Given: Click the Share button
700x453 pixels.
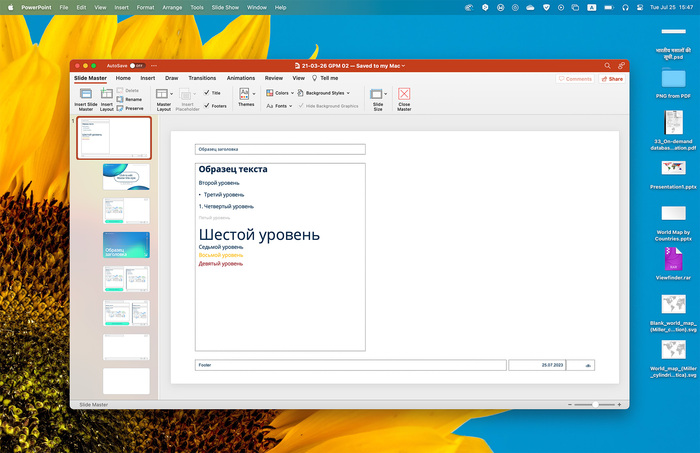Looking at the screenshot, I should pyautogui.click(x=612, y=79).
